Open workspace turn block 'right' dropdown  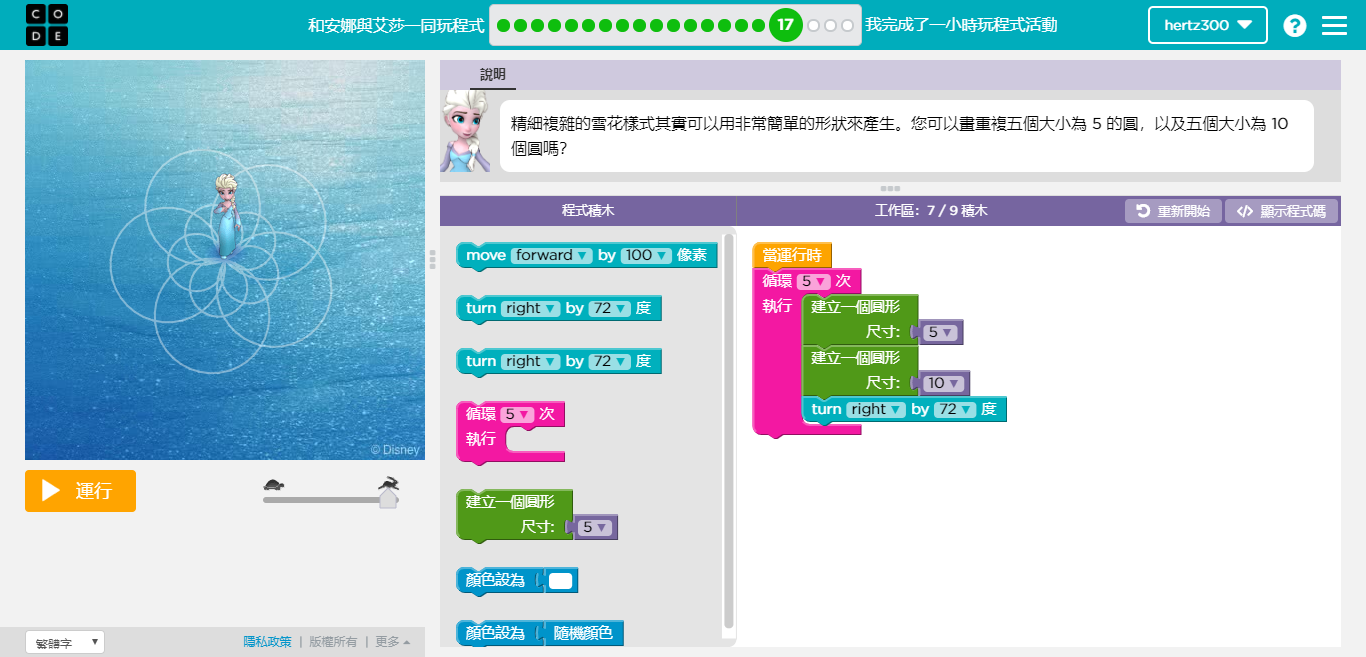coord(875,409)
